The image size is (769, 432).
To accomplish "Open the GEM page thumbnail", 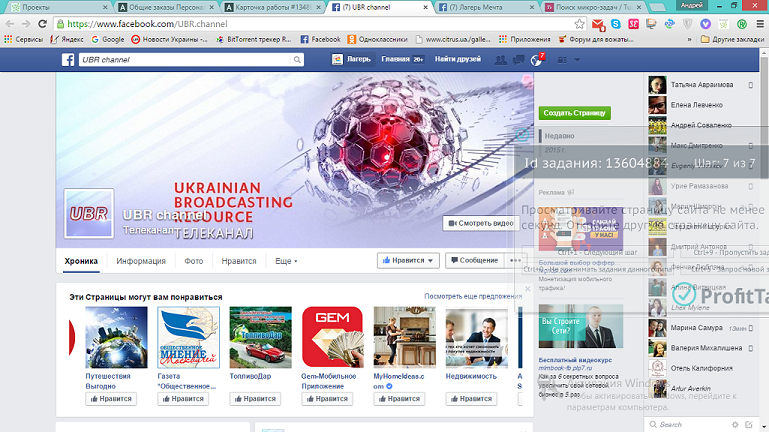I will tap(333, 337).
